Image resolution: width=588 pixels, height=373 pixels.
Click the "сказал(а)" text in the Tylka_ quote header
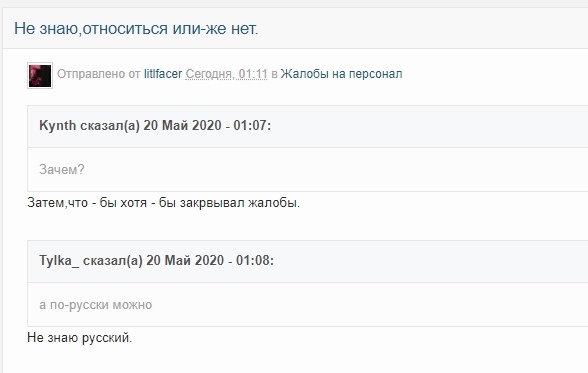112,260
